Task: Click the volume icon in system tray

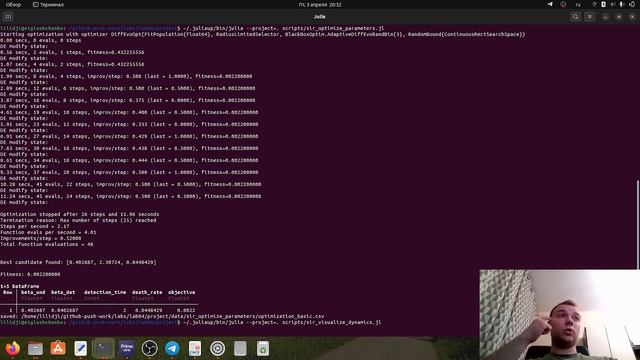Action: [613, 4]
